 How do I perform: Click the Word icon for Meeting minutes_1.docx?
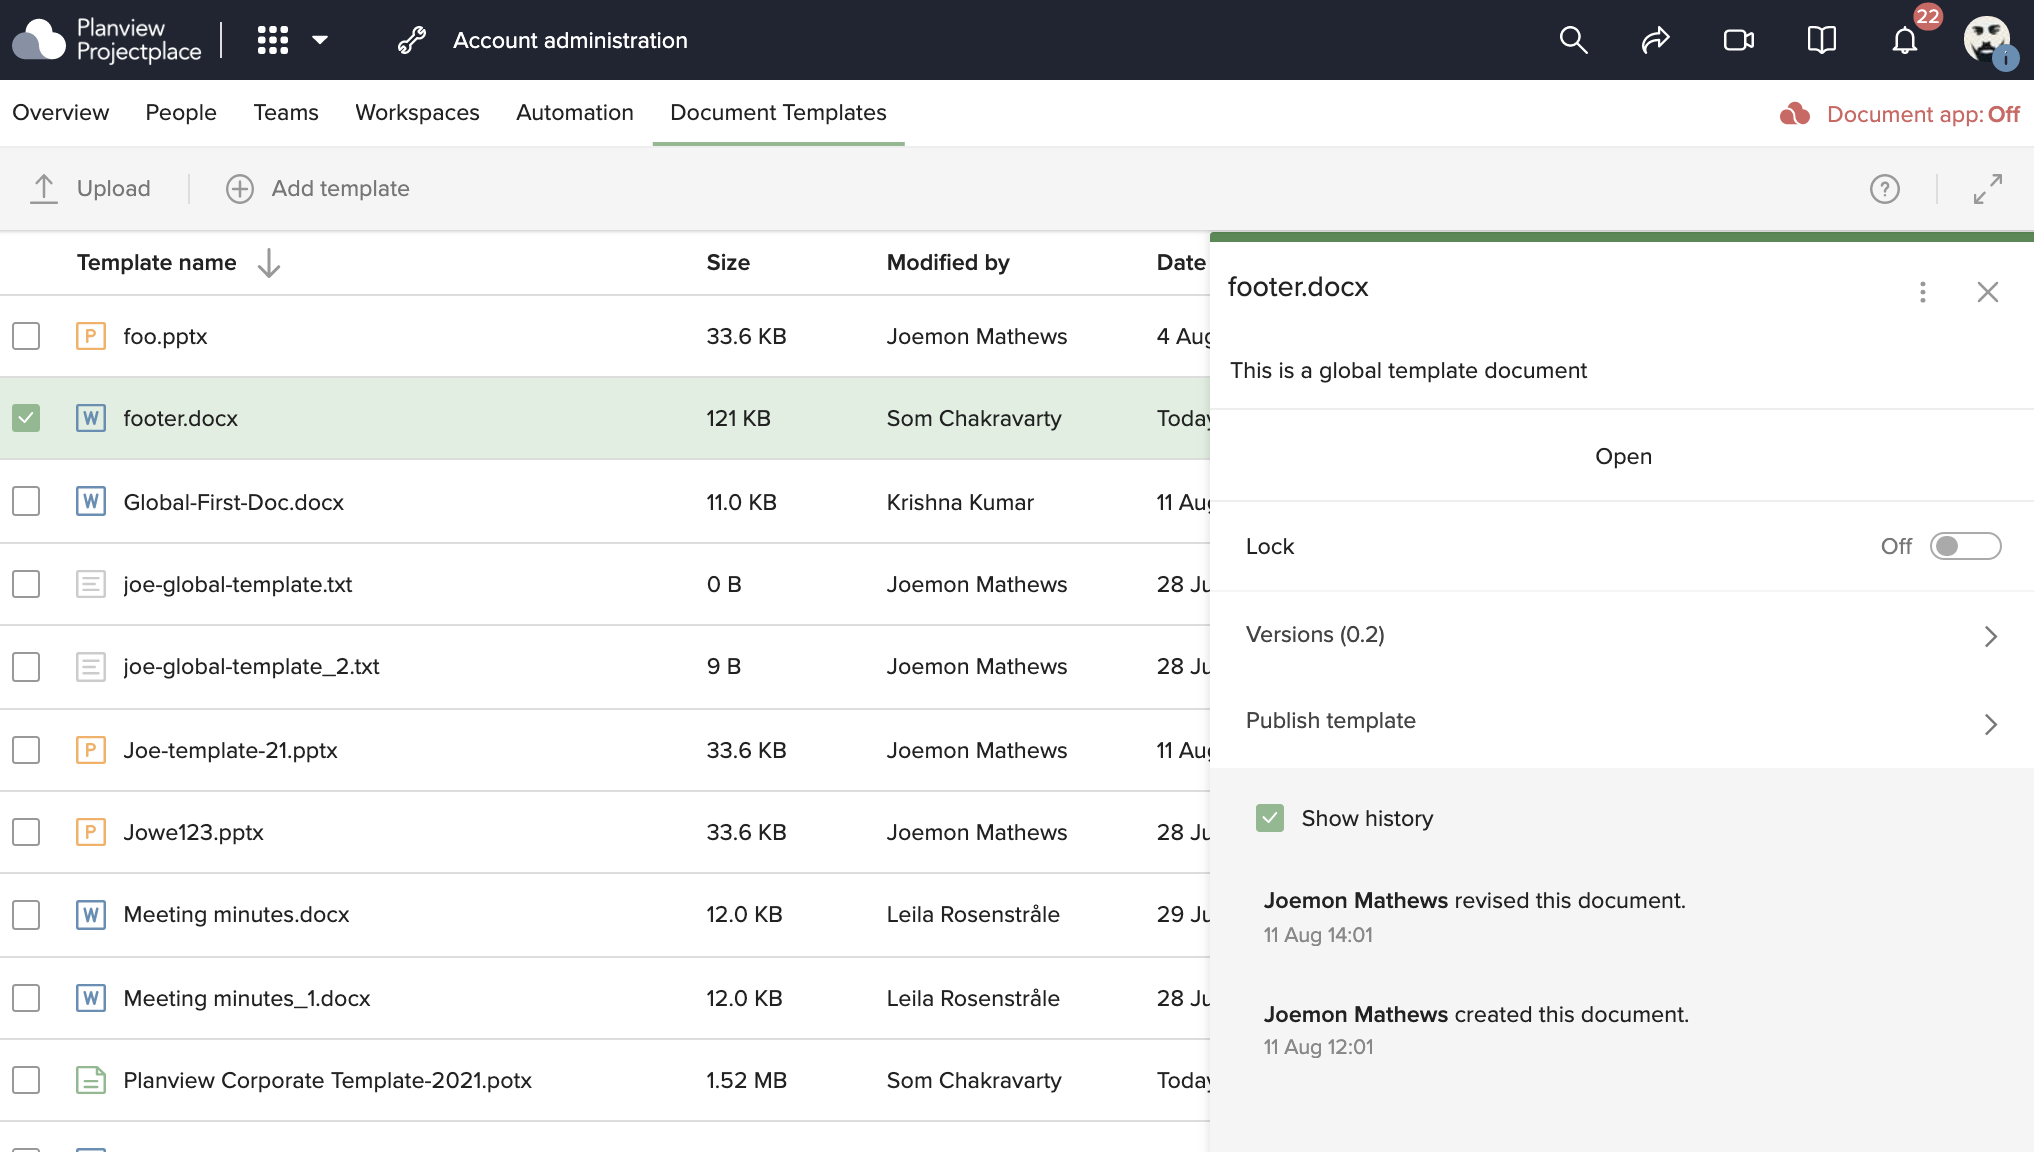coord(91,998)
